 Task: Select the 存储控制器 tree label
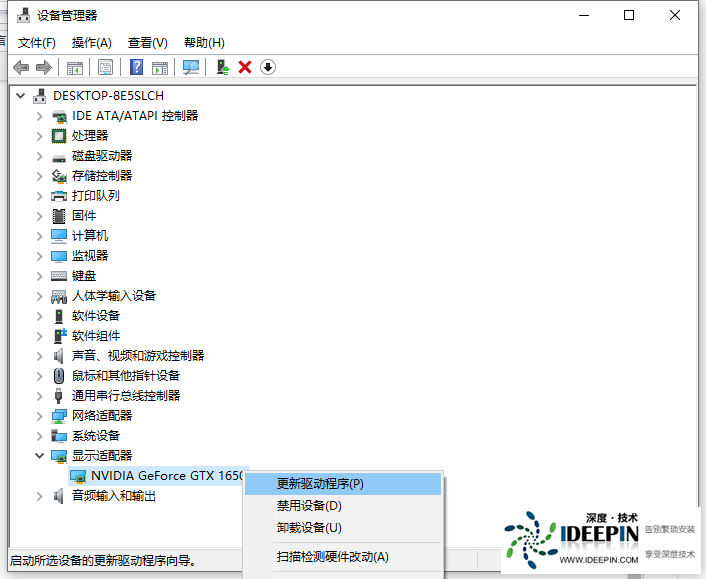click(x=102, y=176)
